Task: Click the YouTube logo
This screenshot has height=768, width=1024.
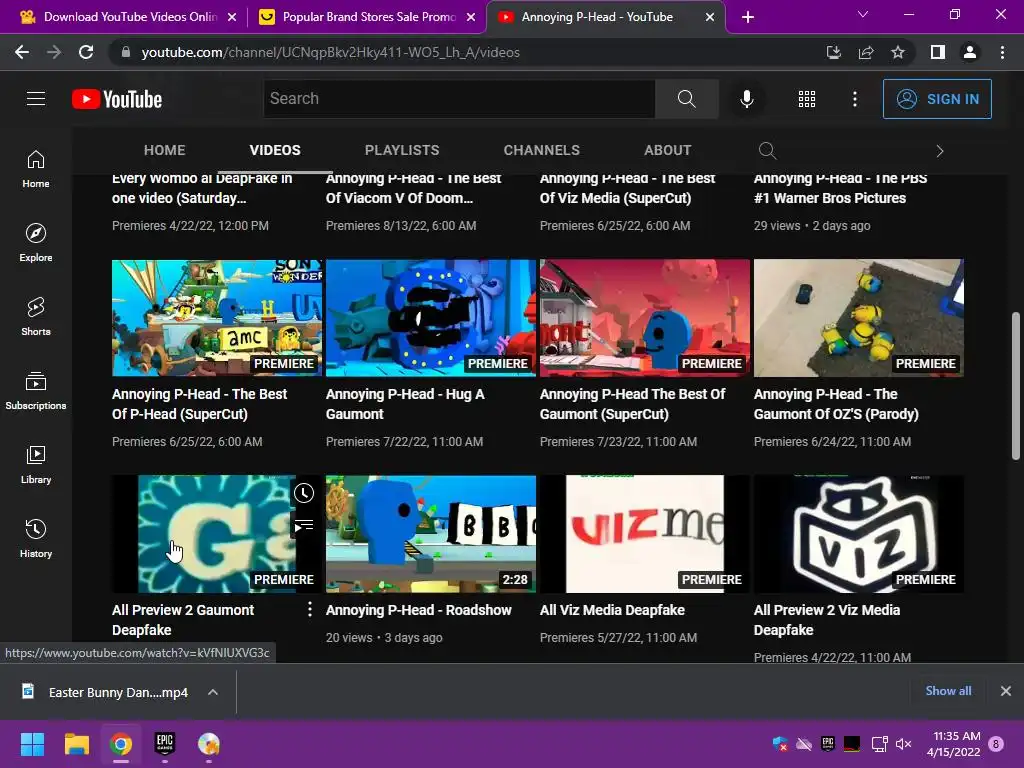Action: [x=117, y=99]
